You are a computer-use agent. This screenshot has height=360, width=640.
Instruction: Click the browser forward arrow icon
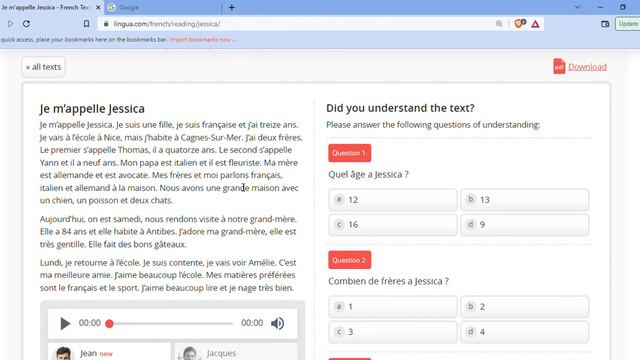pos(10,24)
